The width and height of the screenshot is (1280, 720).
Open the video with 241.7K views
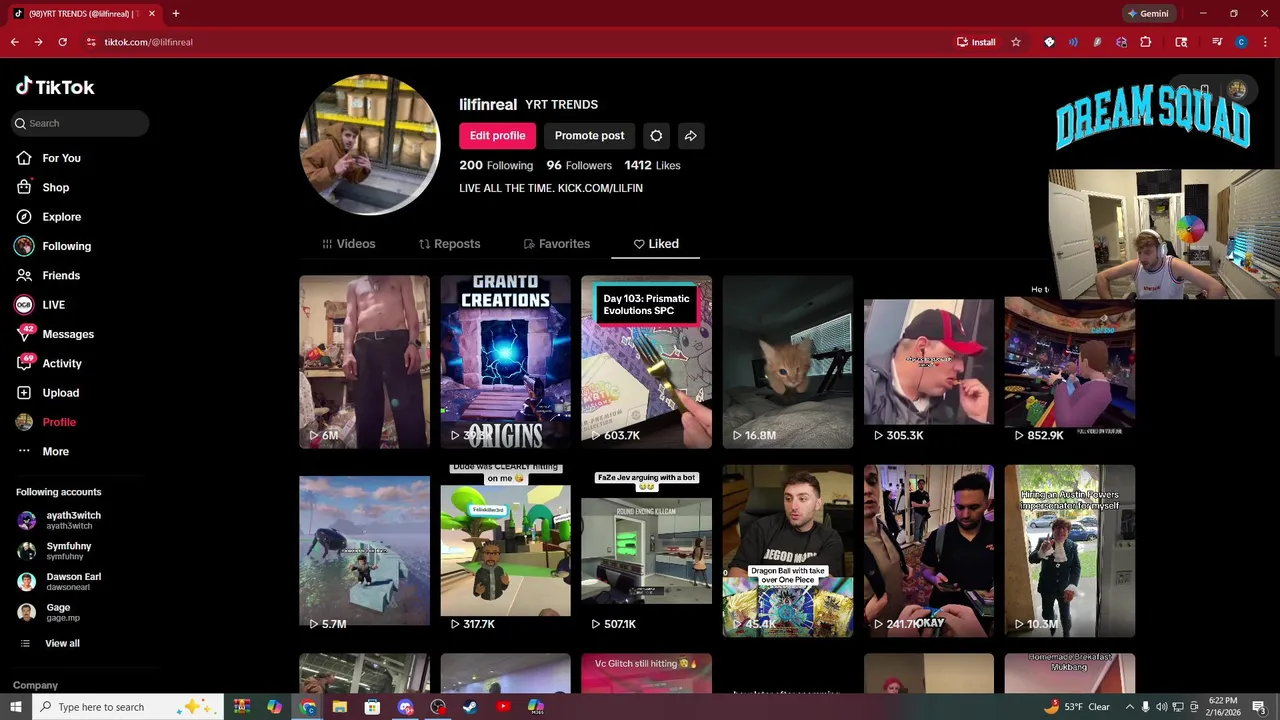tap(929, 551)
